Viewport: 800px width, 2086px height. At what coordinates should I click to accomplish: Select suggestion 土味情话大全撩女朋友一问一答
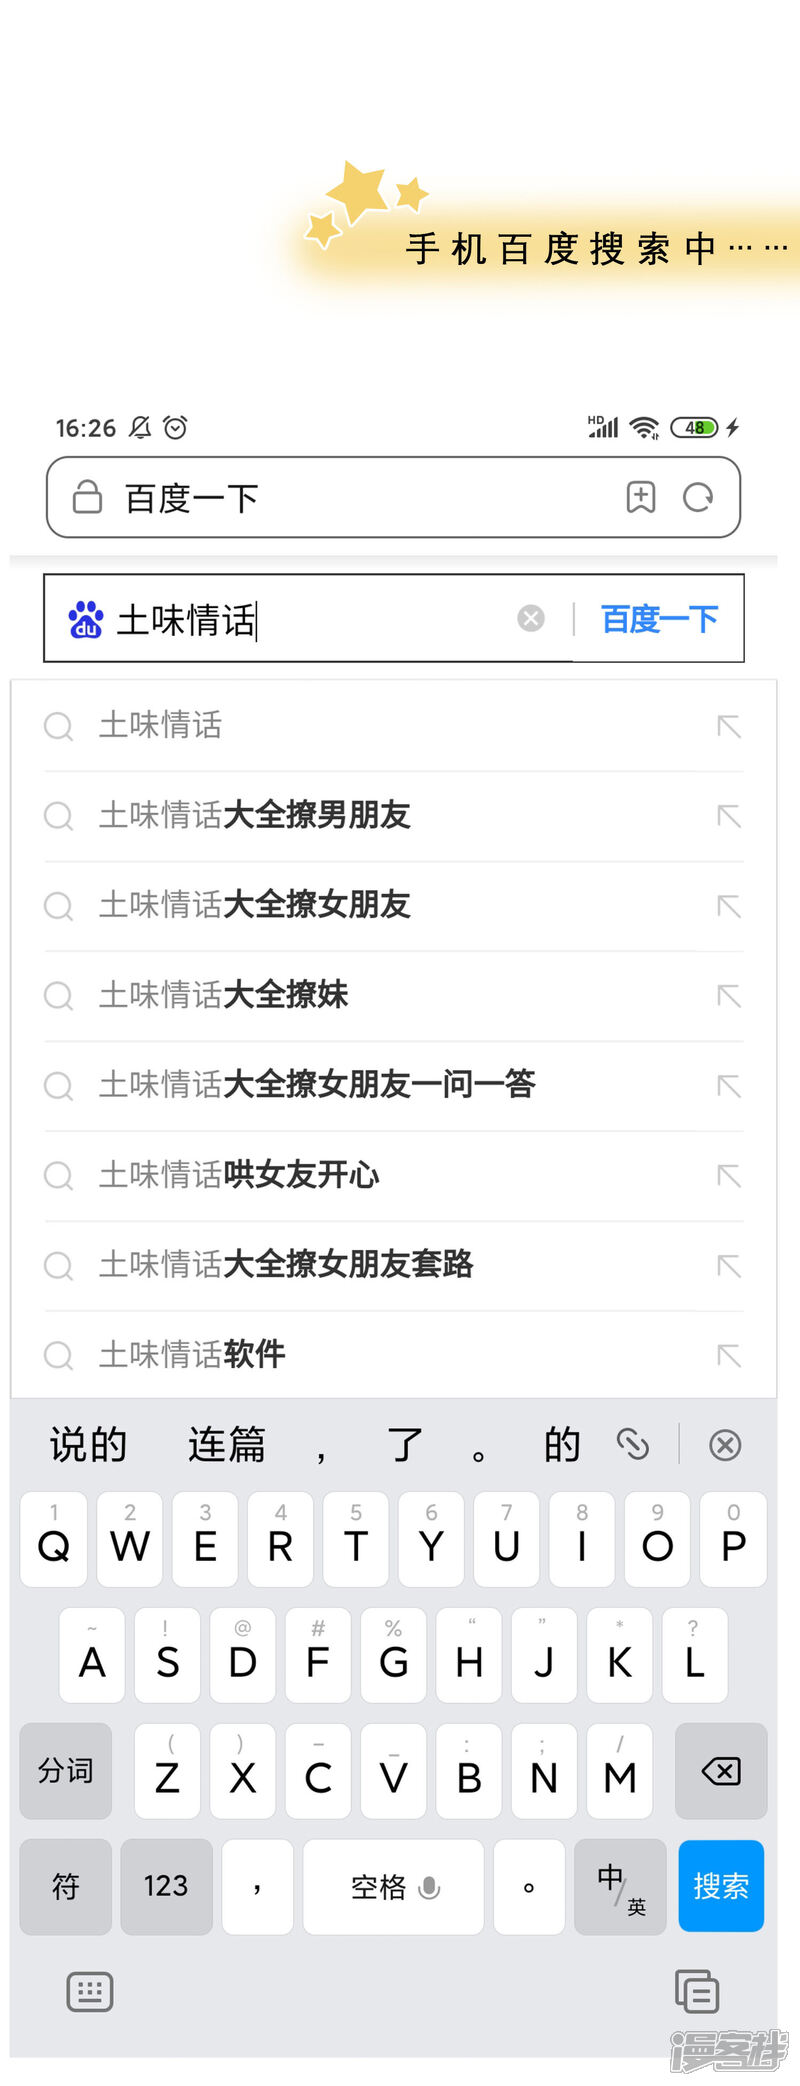click(x=317, y=1085)
